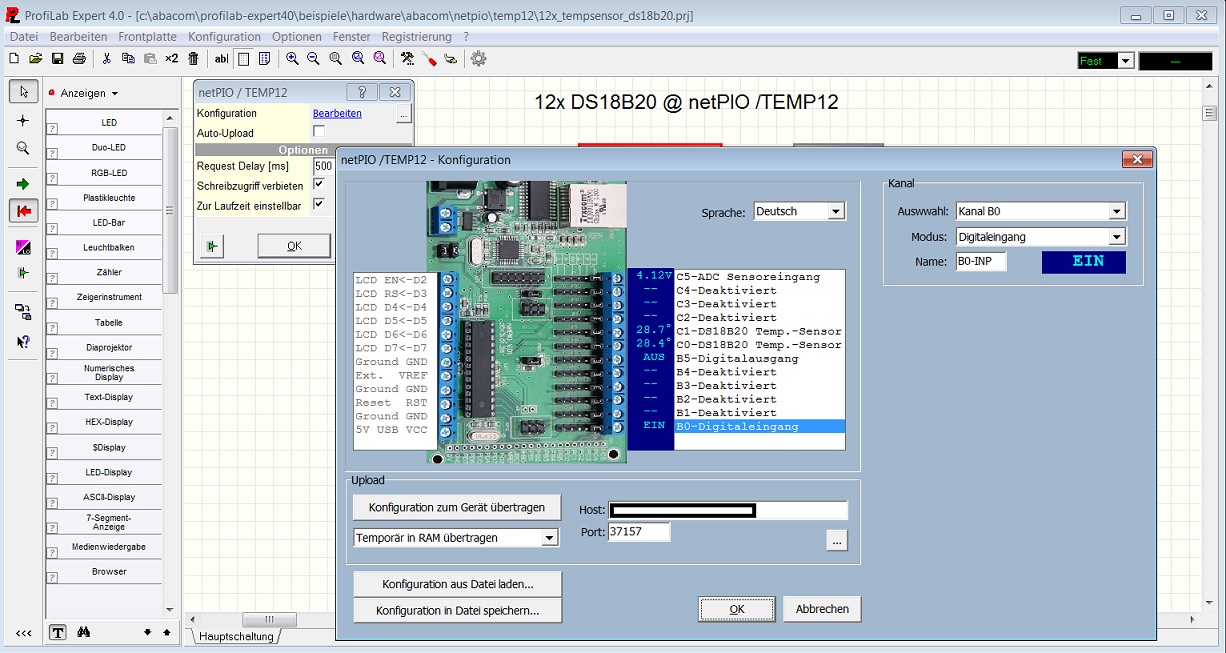Open the Datei menu
This screenshot has height=653, width=1226.
(x=24, y=36)
